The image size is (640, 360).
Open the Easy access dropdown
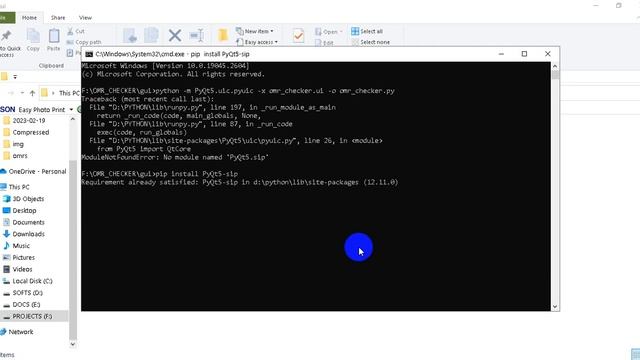(257, 42)
